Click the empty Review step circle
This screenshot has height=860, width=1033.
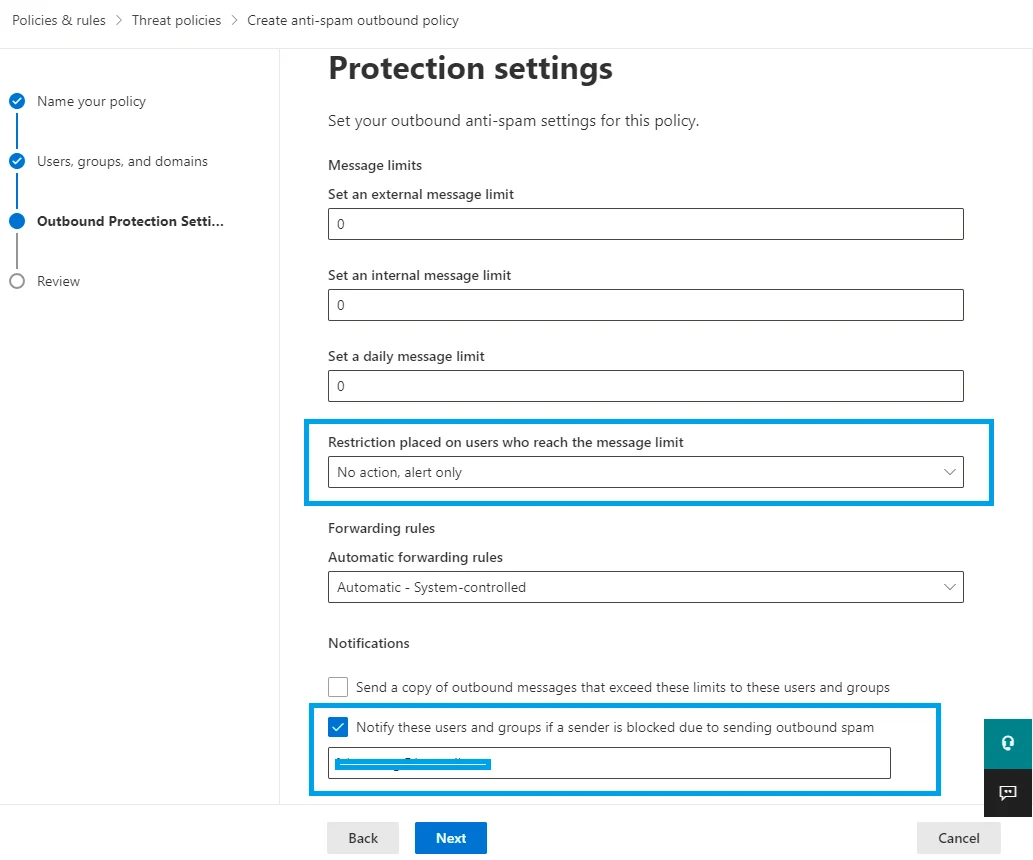pos(17,281)
